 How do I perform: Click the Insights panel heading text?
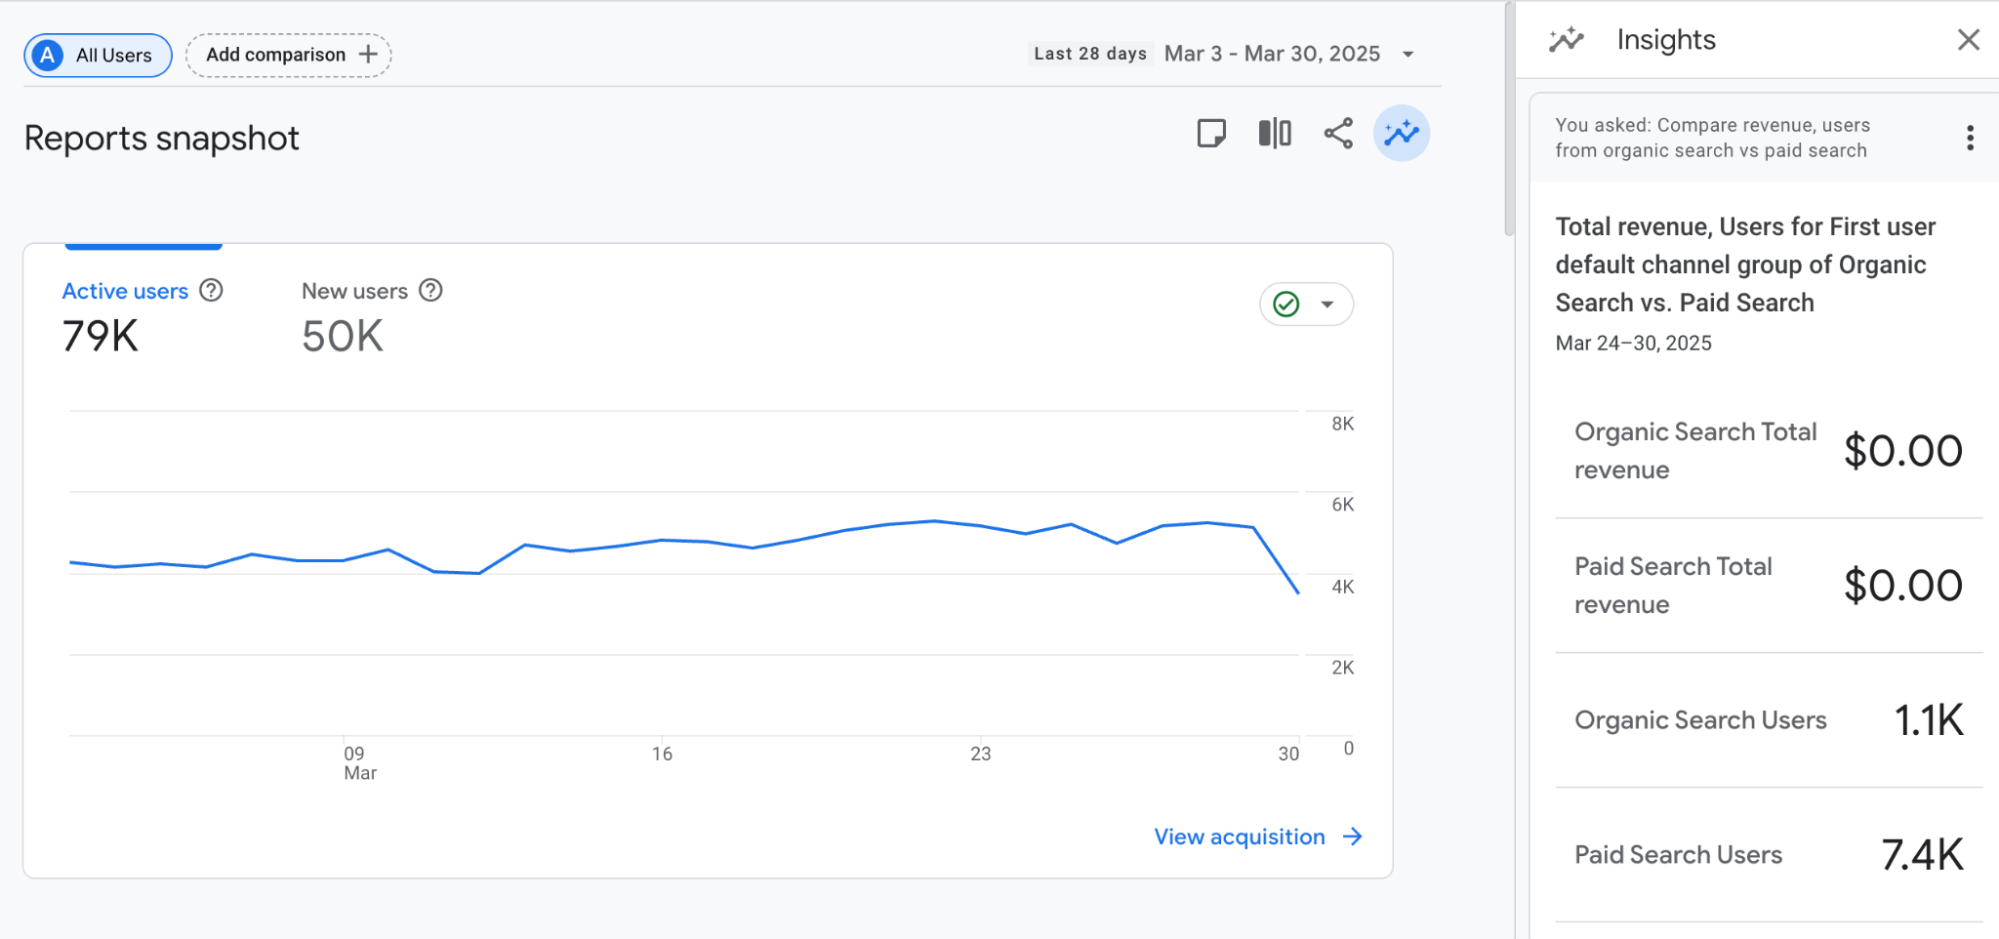click(1666, 40)
